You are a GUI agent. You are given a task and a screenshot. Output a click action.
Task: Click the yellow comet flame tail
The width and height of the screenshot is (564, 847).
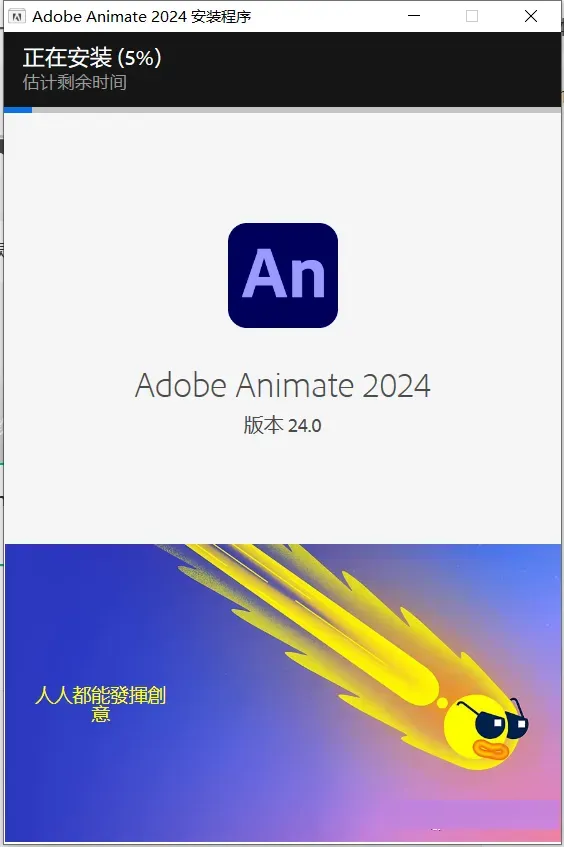pyautogui.click(x=324, y=621)
